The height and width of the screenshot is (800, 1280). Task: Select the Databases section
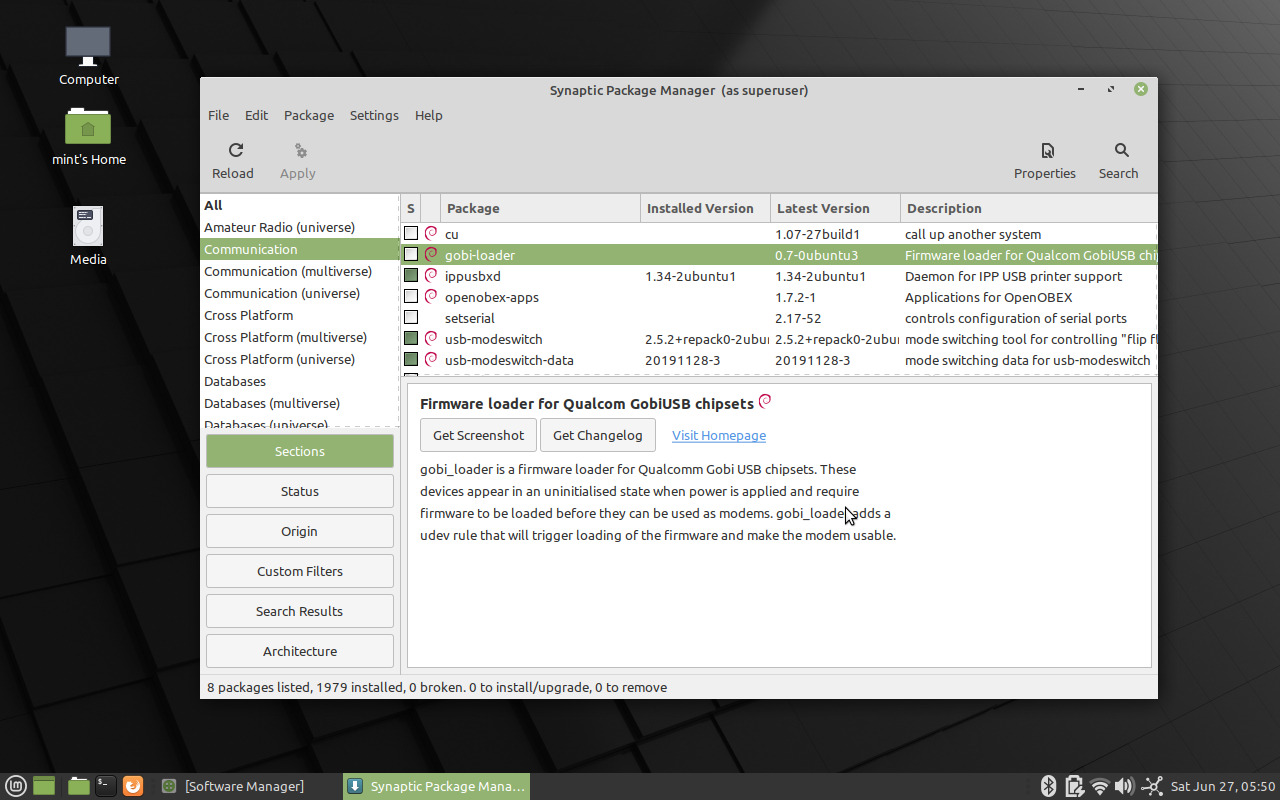point(234,381)
